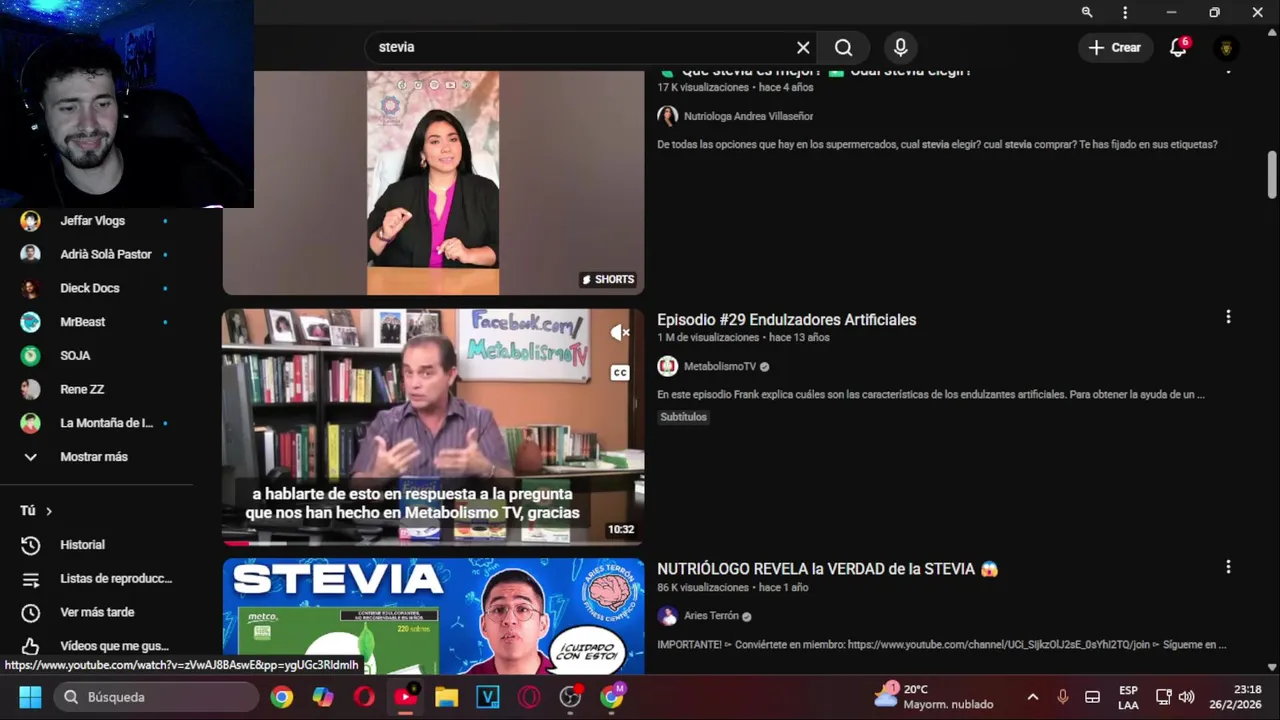
Task: Click the Dieck Docs avatar icon
Action: point(31,288)
